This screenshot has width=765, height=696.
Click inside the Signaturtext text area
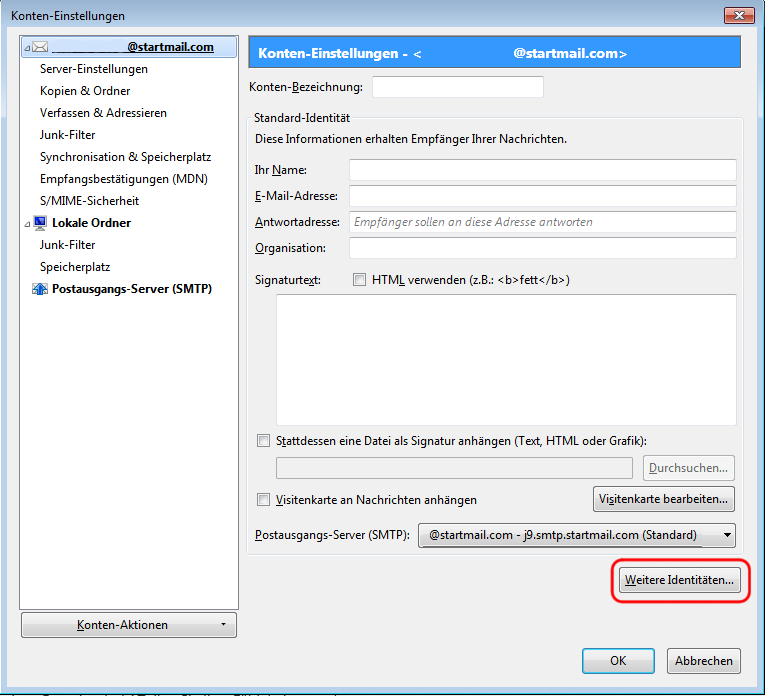506,360
